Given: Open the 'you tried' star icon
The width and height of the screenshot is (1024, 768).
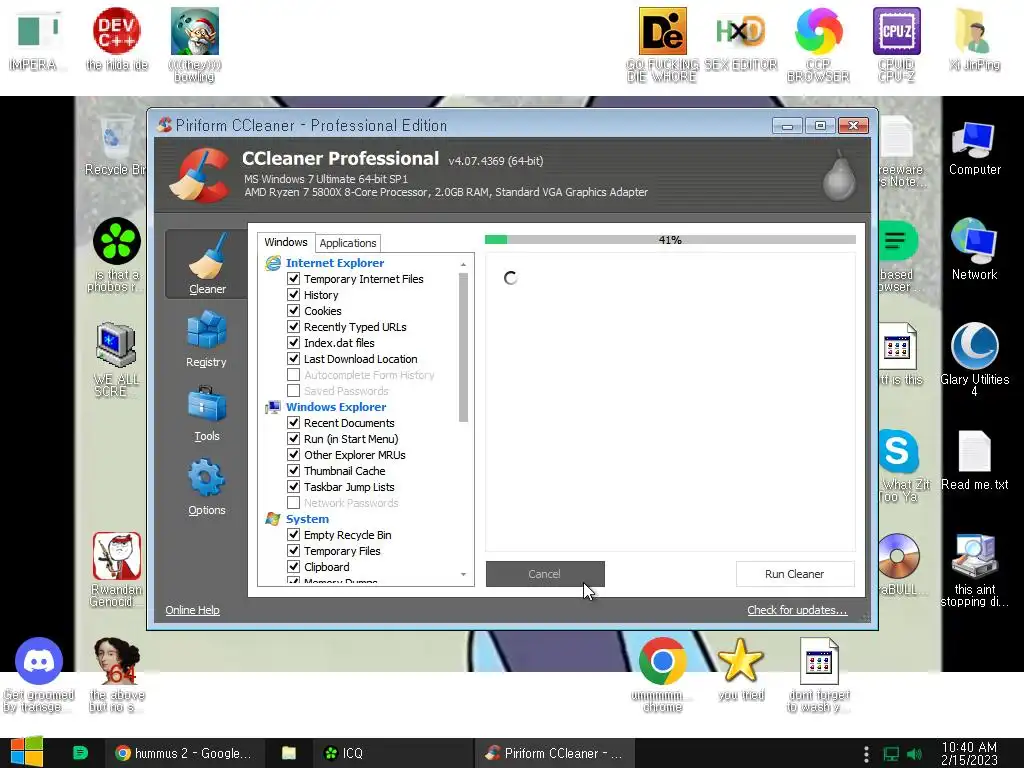Looking at the screenshot, I should pos(741,669).
